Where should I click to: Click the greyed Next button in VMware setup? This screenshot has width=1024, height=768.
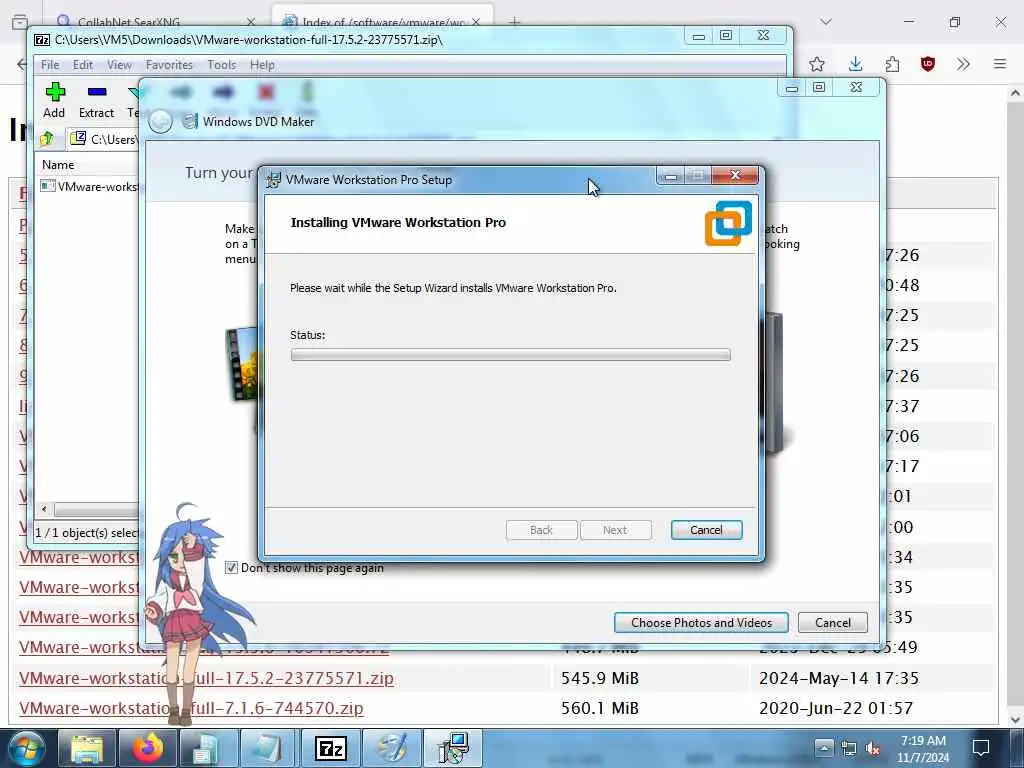615,530
